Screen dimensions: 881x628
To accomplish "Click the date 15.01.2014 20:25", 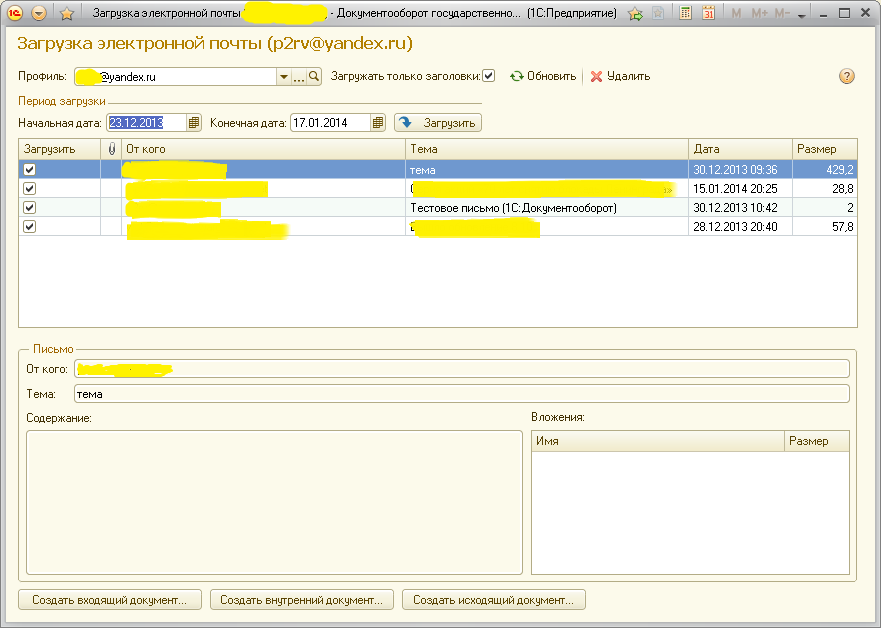I will (735, 189).
